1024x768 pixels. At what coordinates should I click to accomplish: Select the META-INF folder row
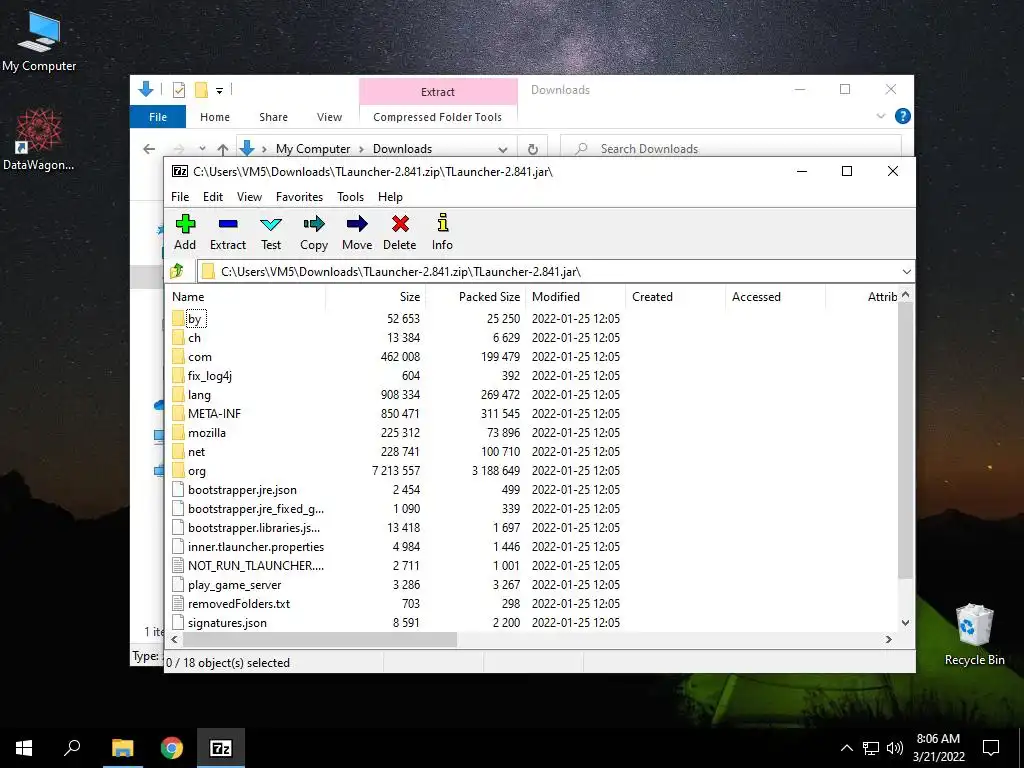[x=532, y=413]
